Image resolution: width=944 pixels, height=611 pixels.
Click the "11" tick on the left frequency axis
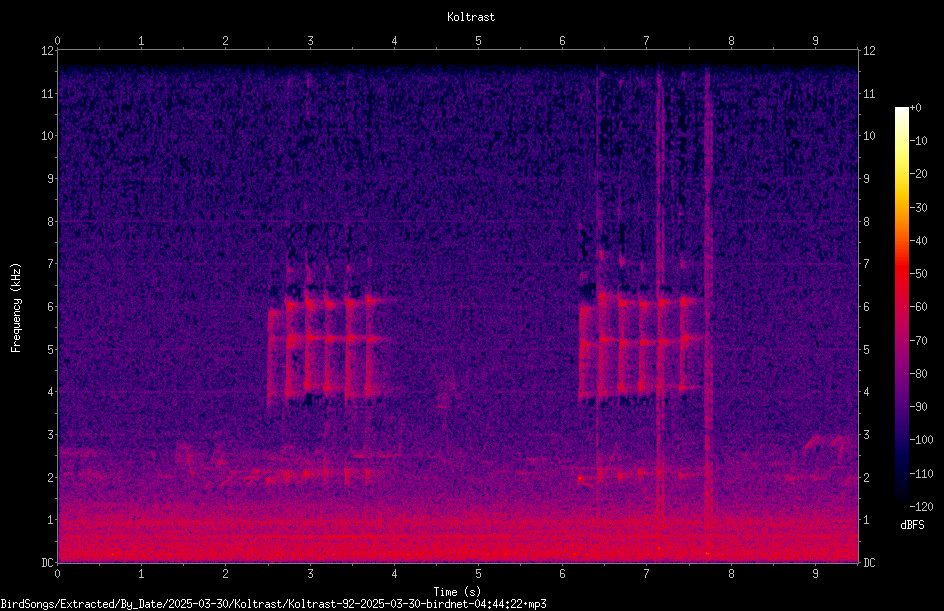coord(47,94)
